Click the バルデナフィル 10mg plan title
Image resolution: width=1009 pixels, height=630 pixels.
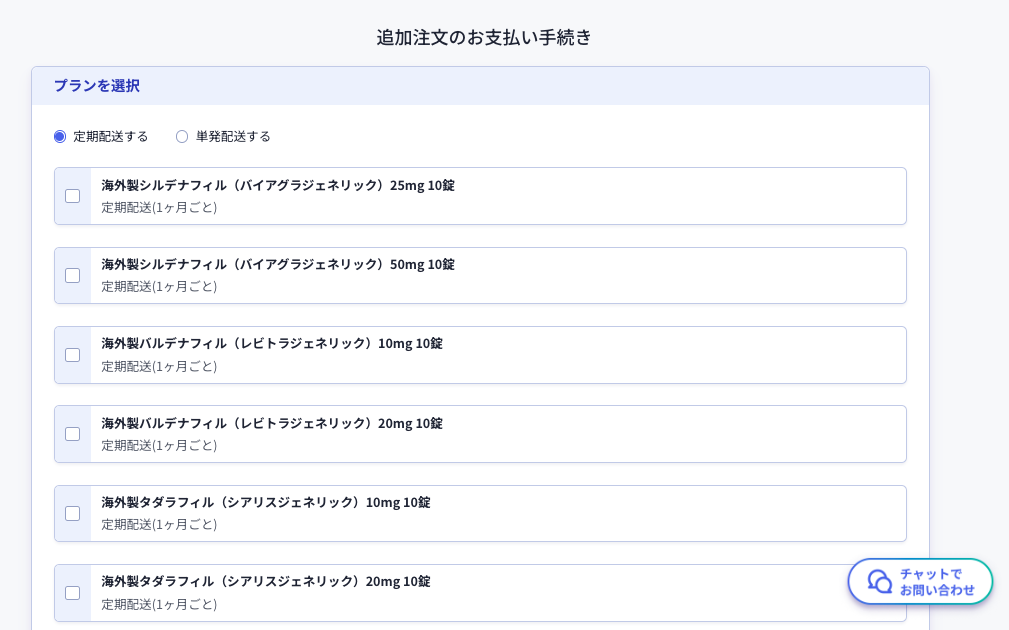click(x=271, y=343)
